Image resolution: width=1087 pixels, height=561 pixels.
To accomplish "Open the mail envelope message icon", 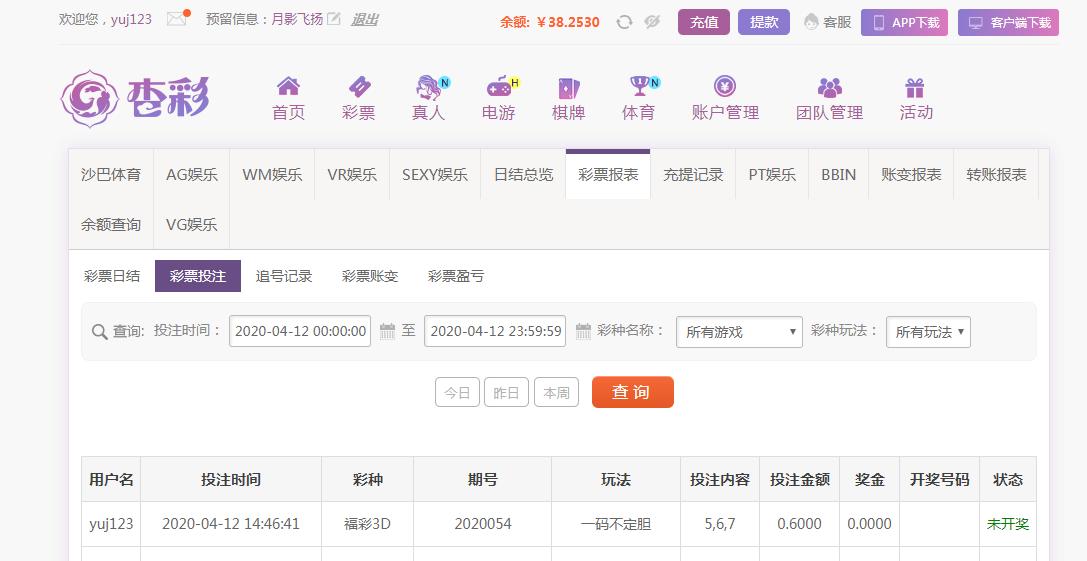I will click(177, 19).
